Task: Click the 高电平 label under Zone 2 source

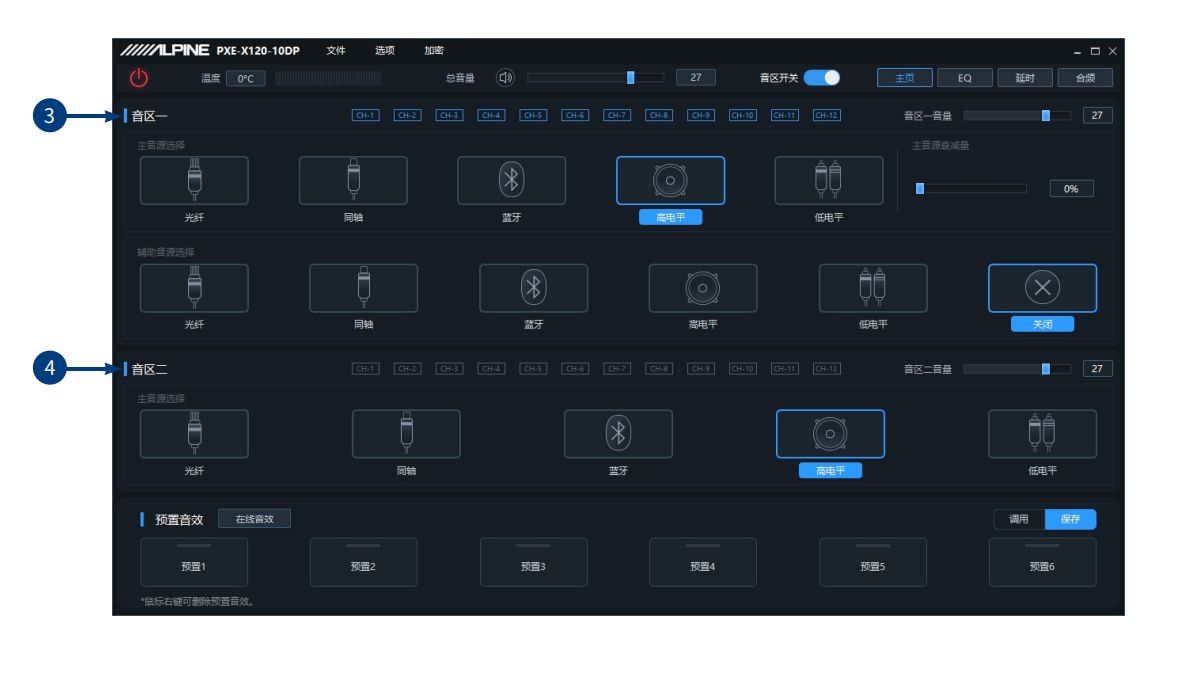Action: [831, 471]
